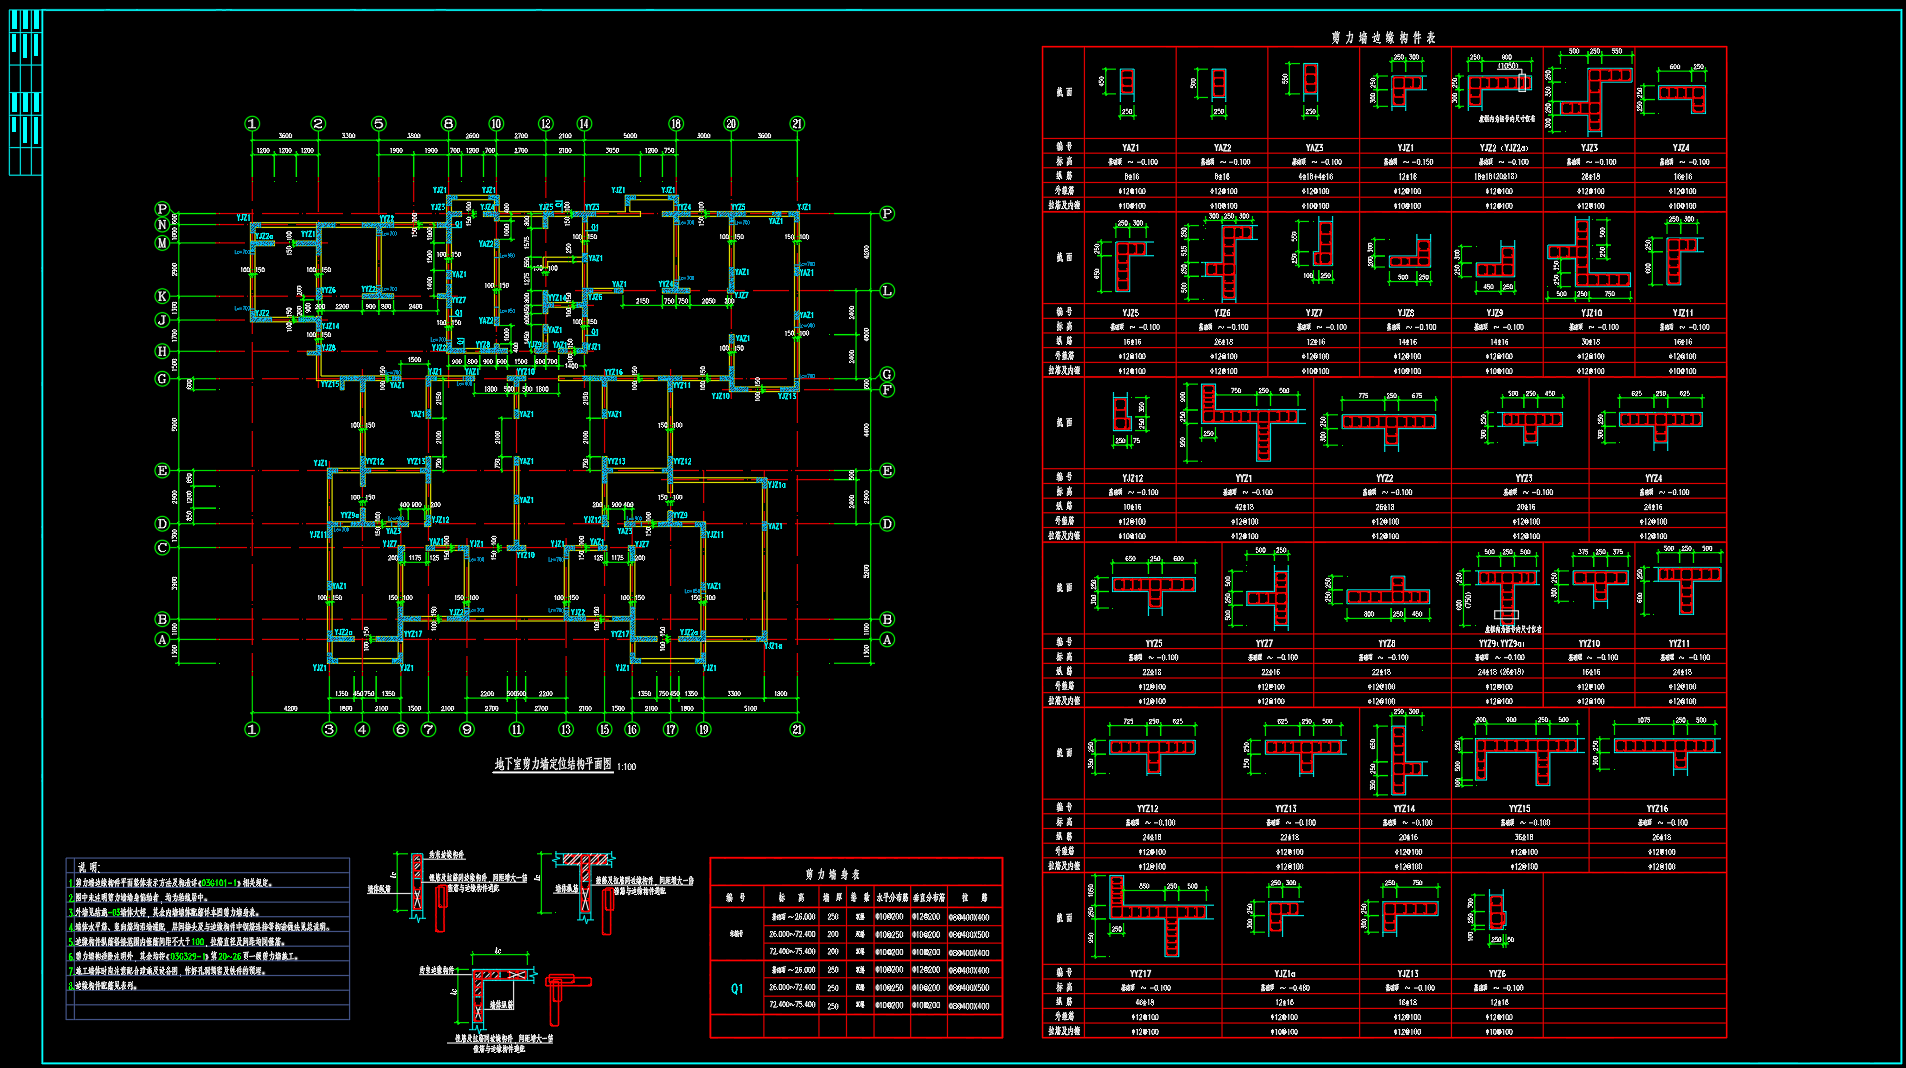This screenshot has height=1068, width=1906.
Task: Select axis letter bubble F
Action: coord(887,390)
